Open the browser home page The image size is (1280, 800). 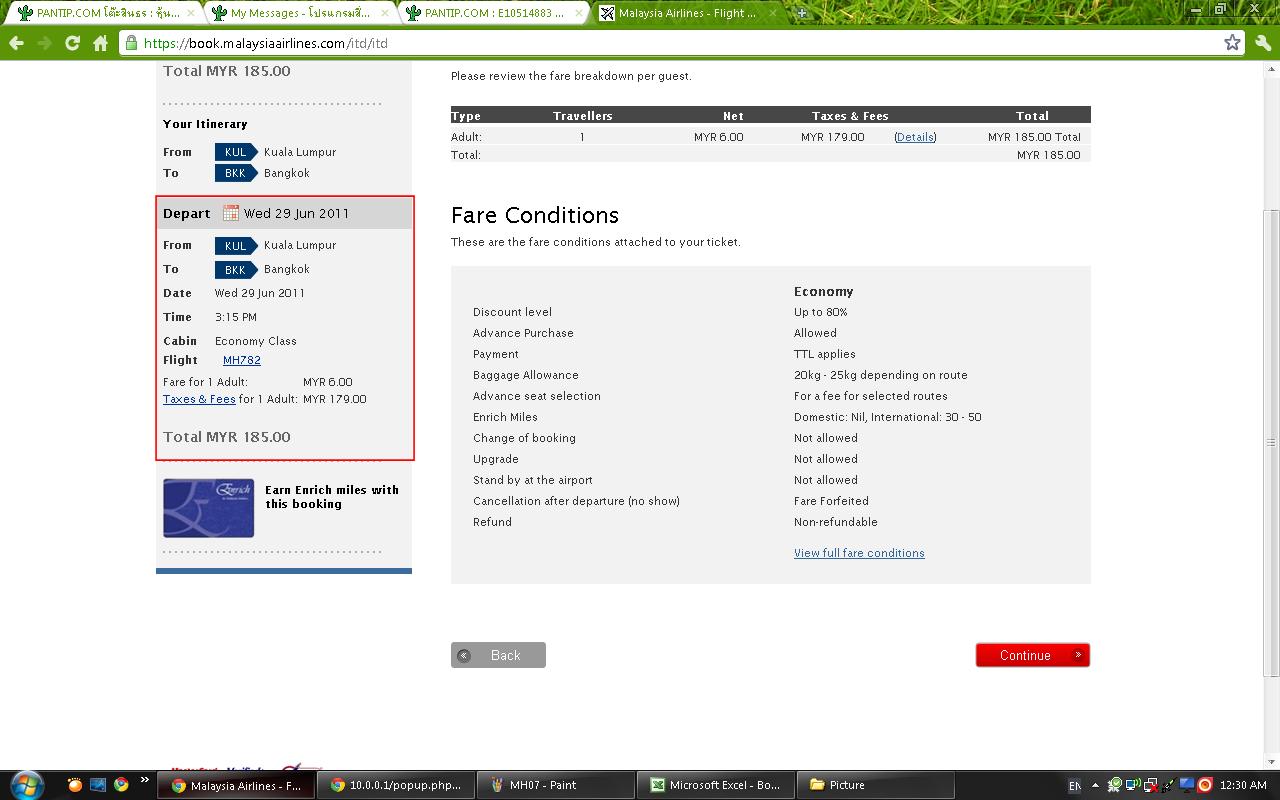pyautogui.click(x=100, y=43)
